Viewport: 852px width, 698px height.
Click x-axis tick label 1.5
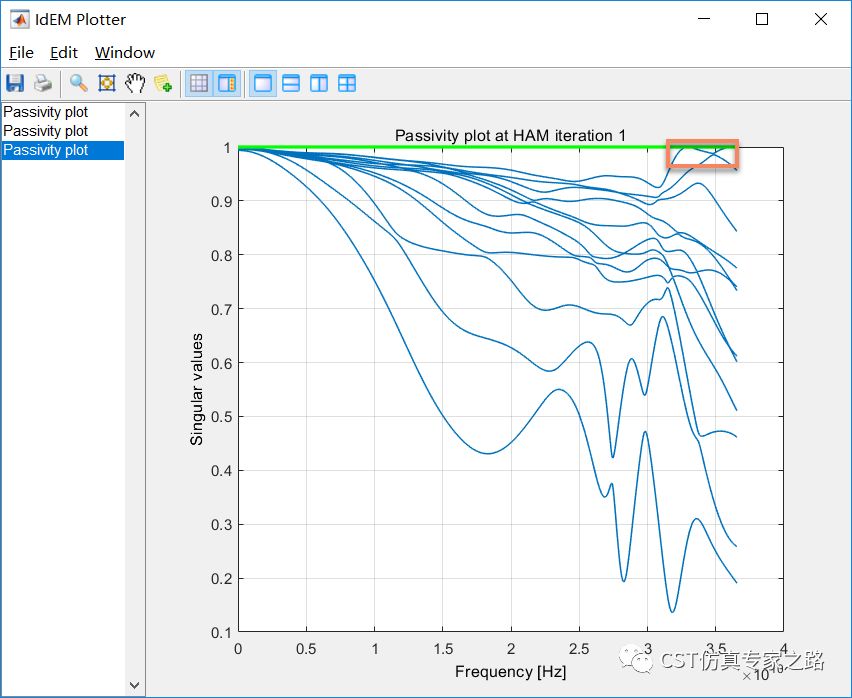pos(443,649)
